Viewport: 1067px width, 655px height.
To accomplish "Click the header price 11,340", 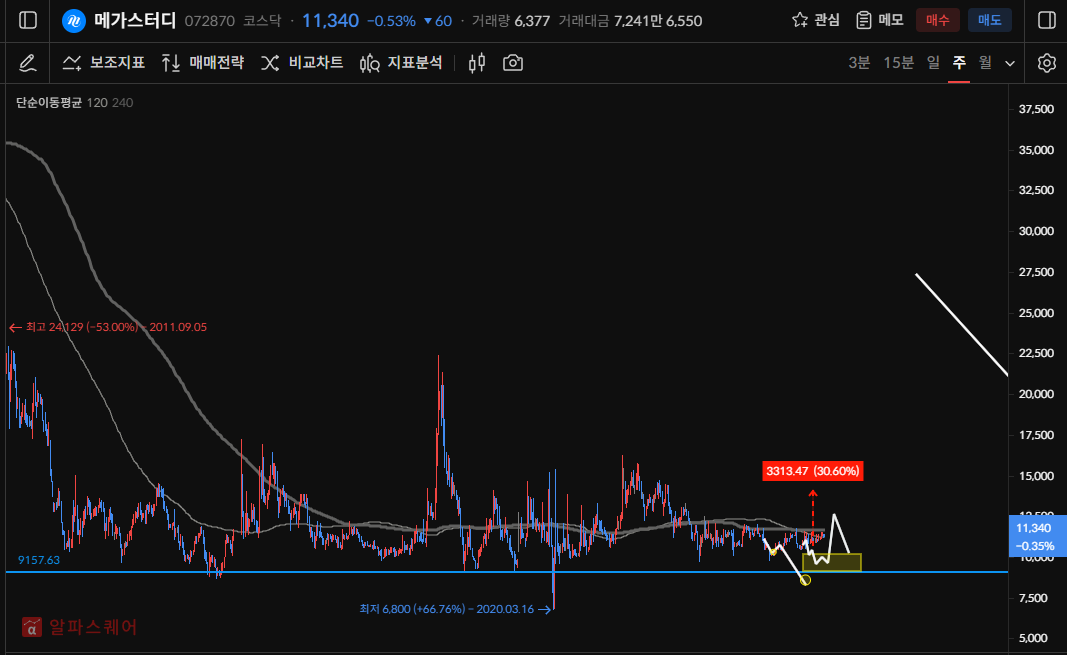I will (330, 20).
